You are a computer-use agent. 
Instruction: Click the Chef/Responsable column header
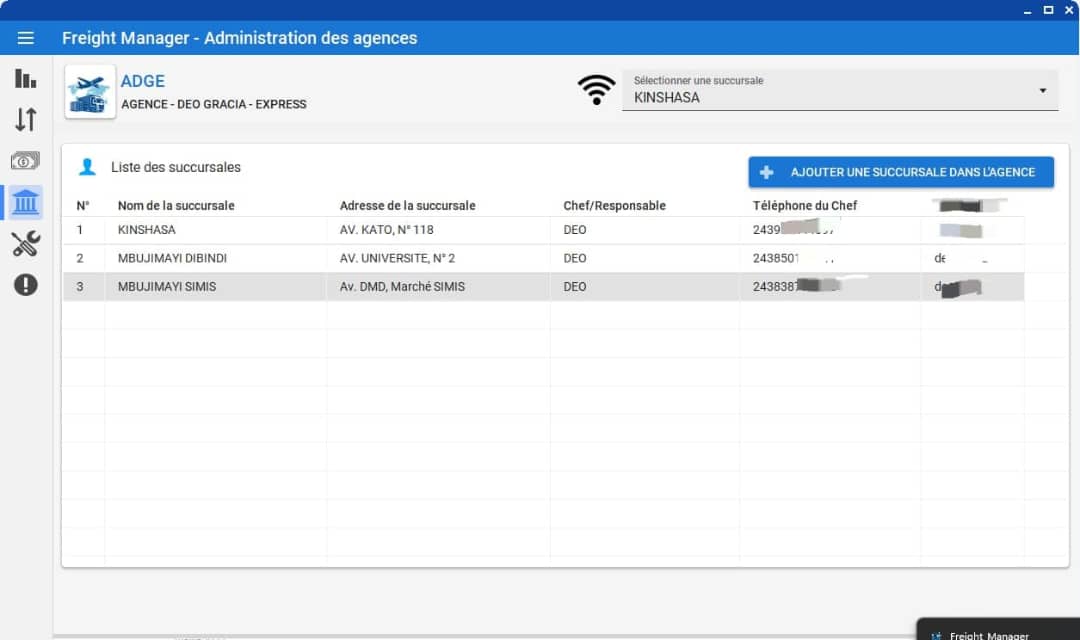(614, 205)
